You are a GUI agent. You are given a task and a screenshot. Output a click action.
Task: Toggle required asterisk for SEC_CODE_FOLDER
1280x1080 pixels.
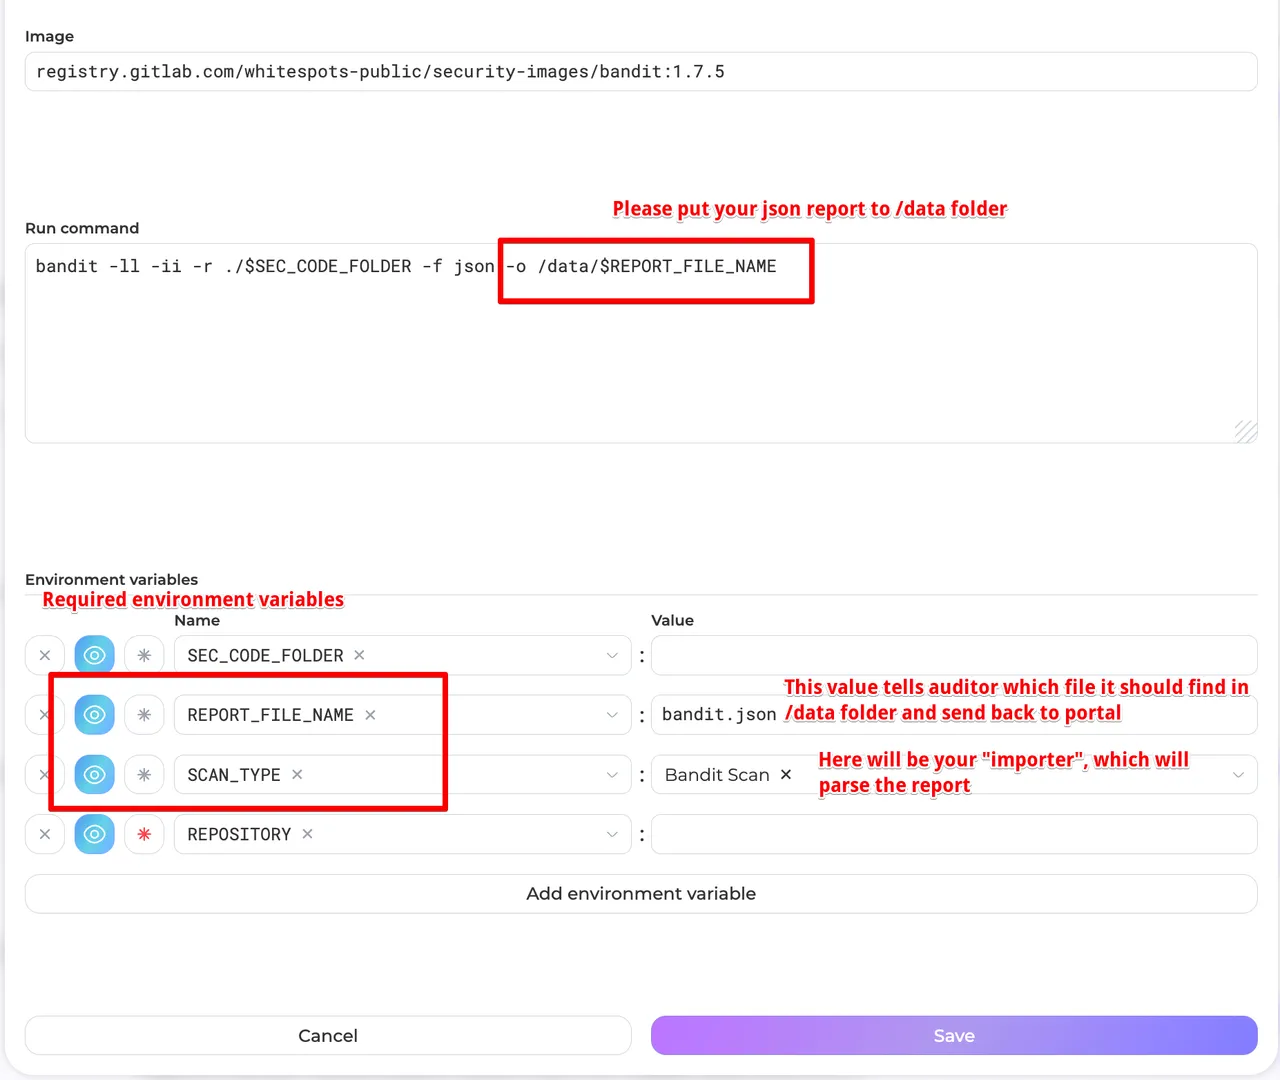(144, 656)
